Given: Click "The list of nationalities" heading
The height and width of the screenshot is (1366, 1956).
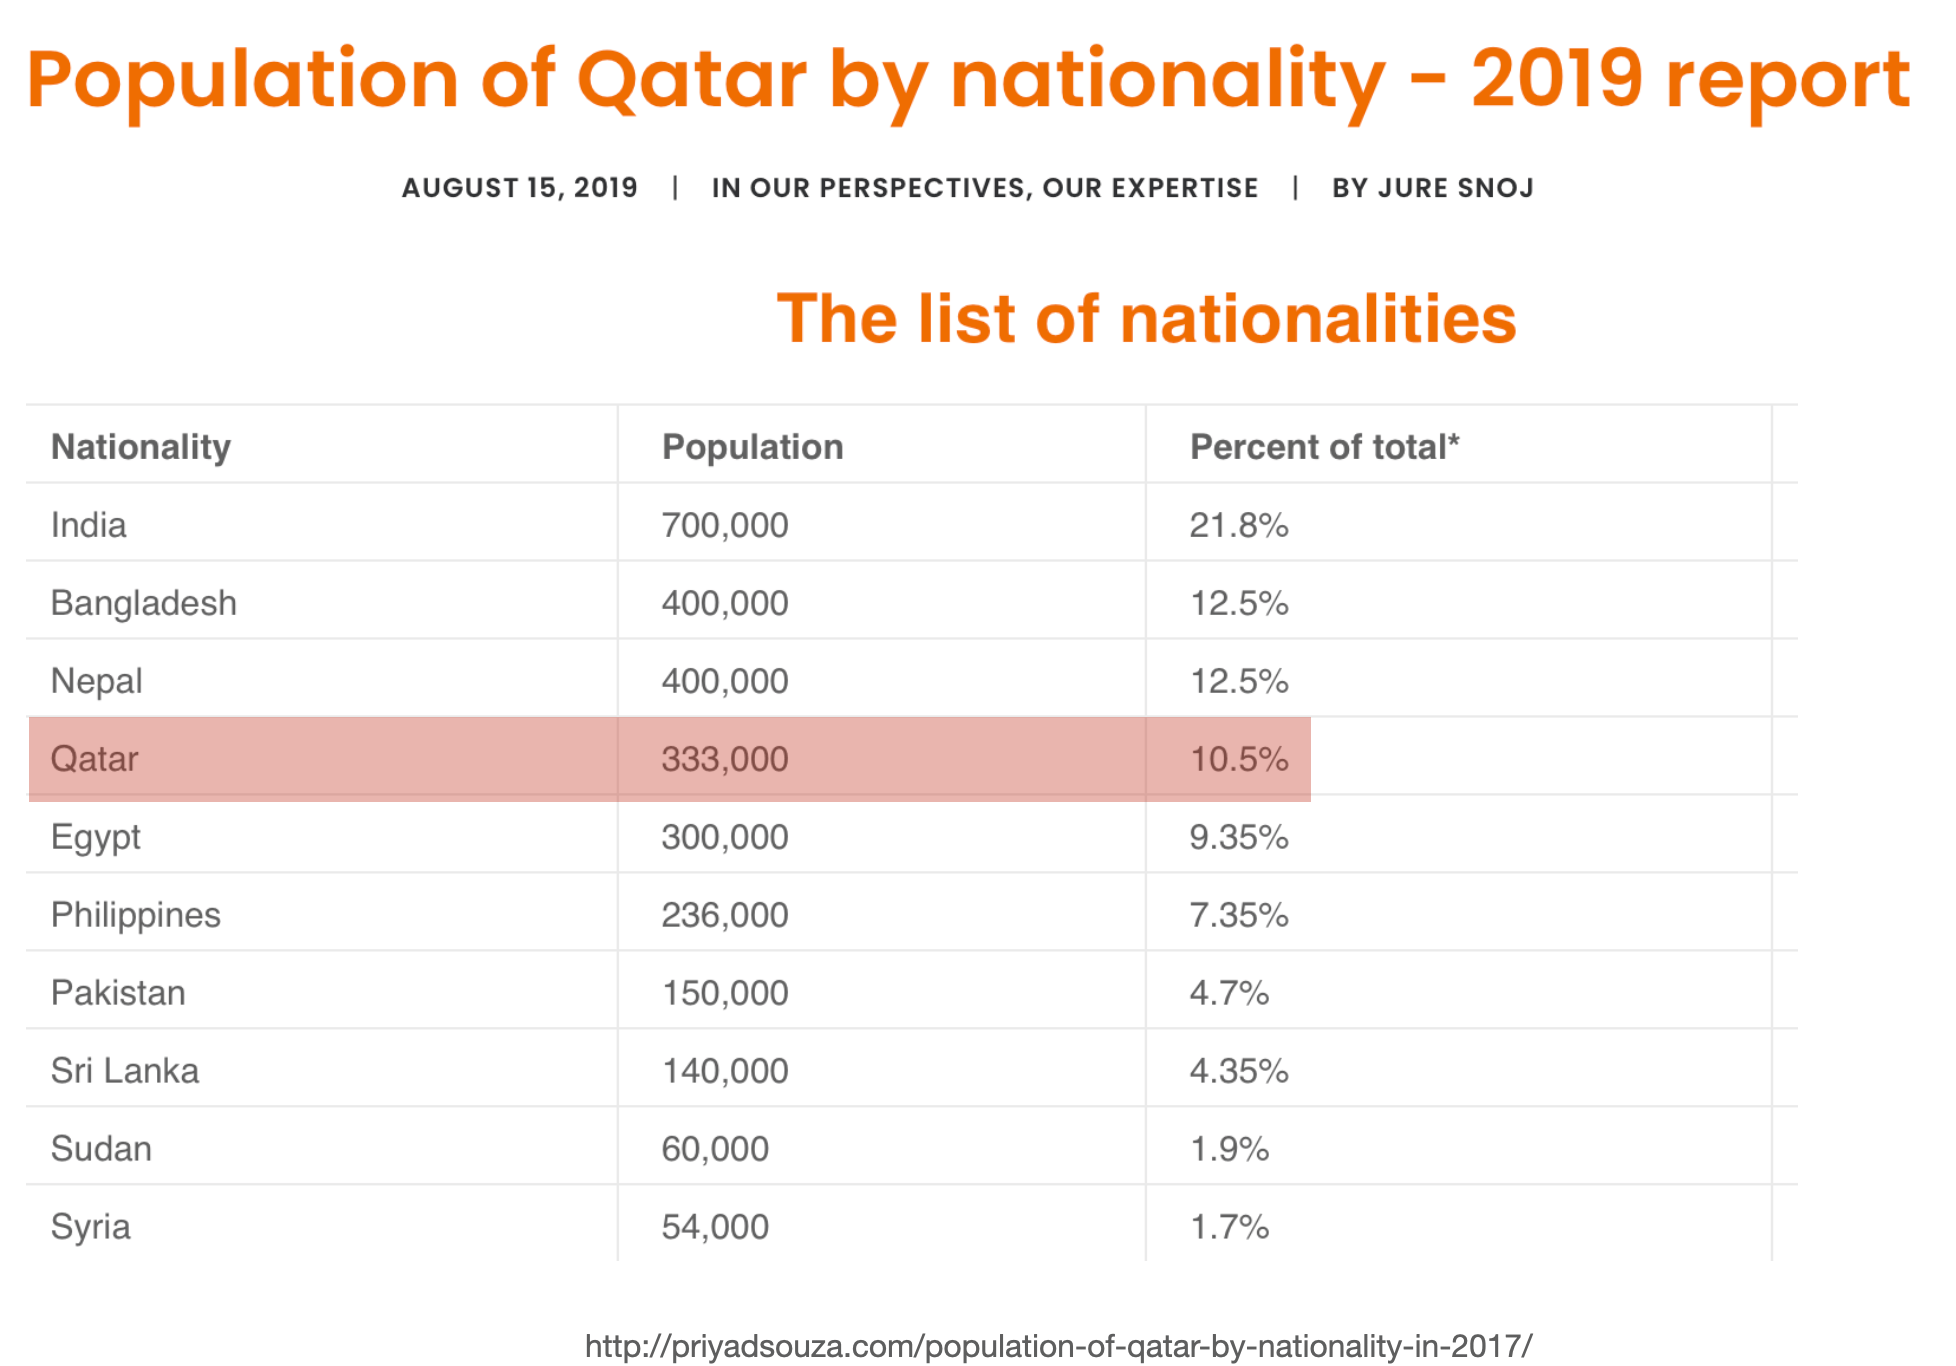Looking at the screenshot, I should coord(1146,319).
